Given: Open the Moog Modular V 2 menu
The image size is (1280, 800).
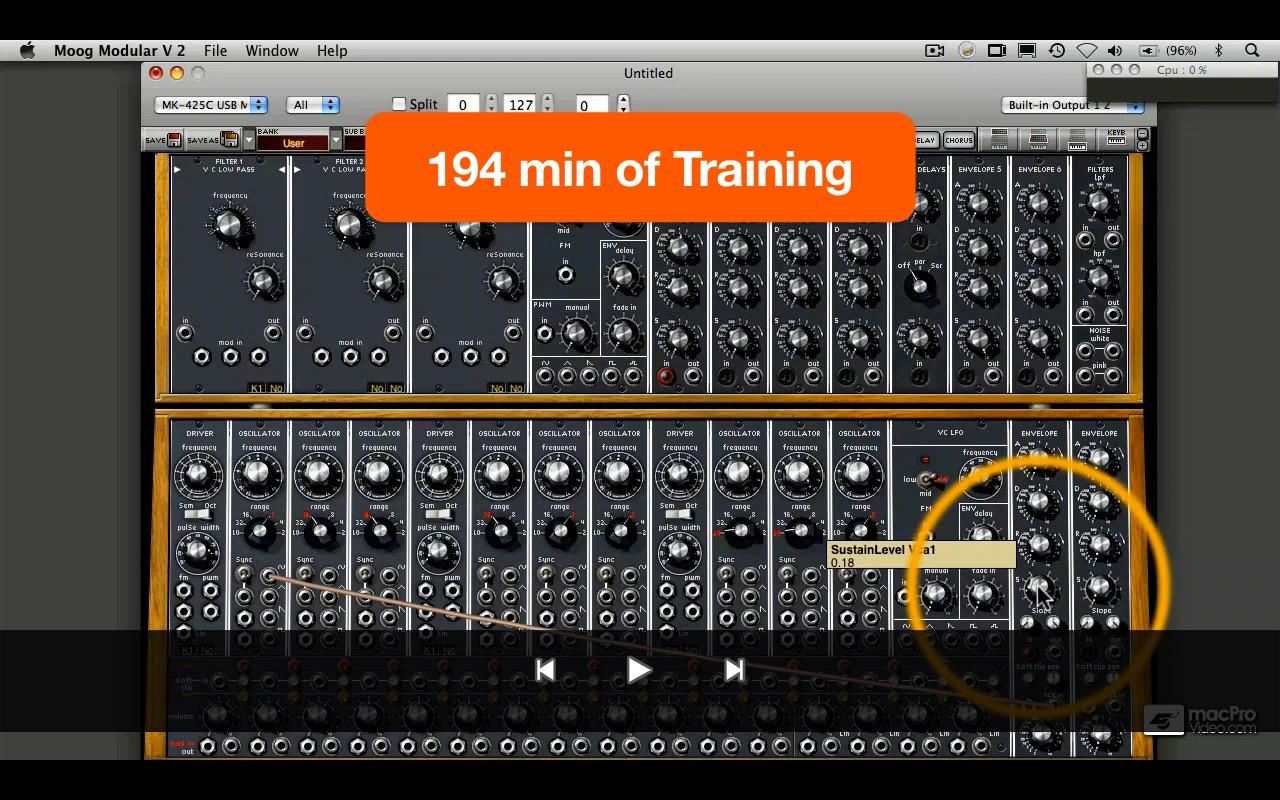Looking at the screenshot, I should tap(120, 50).
